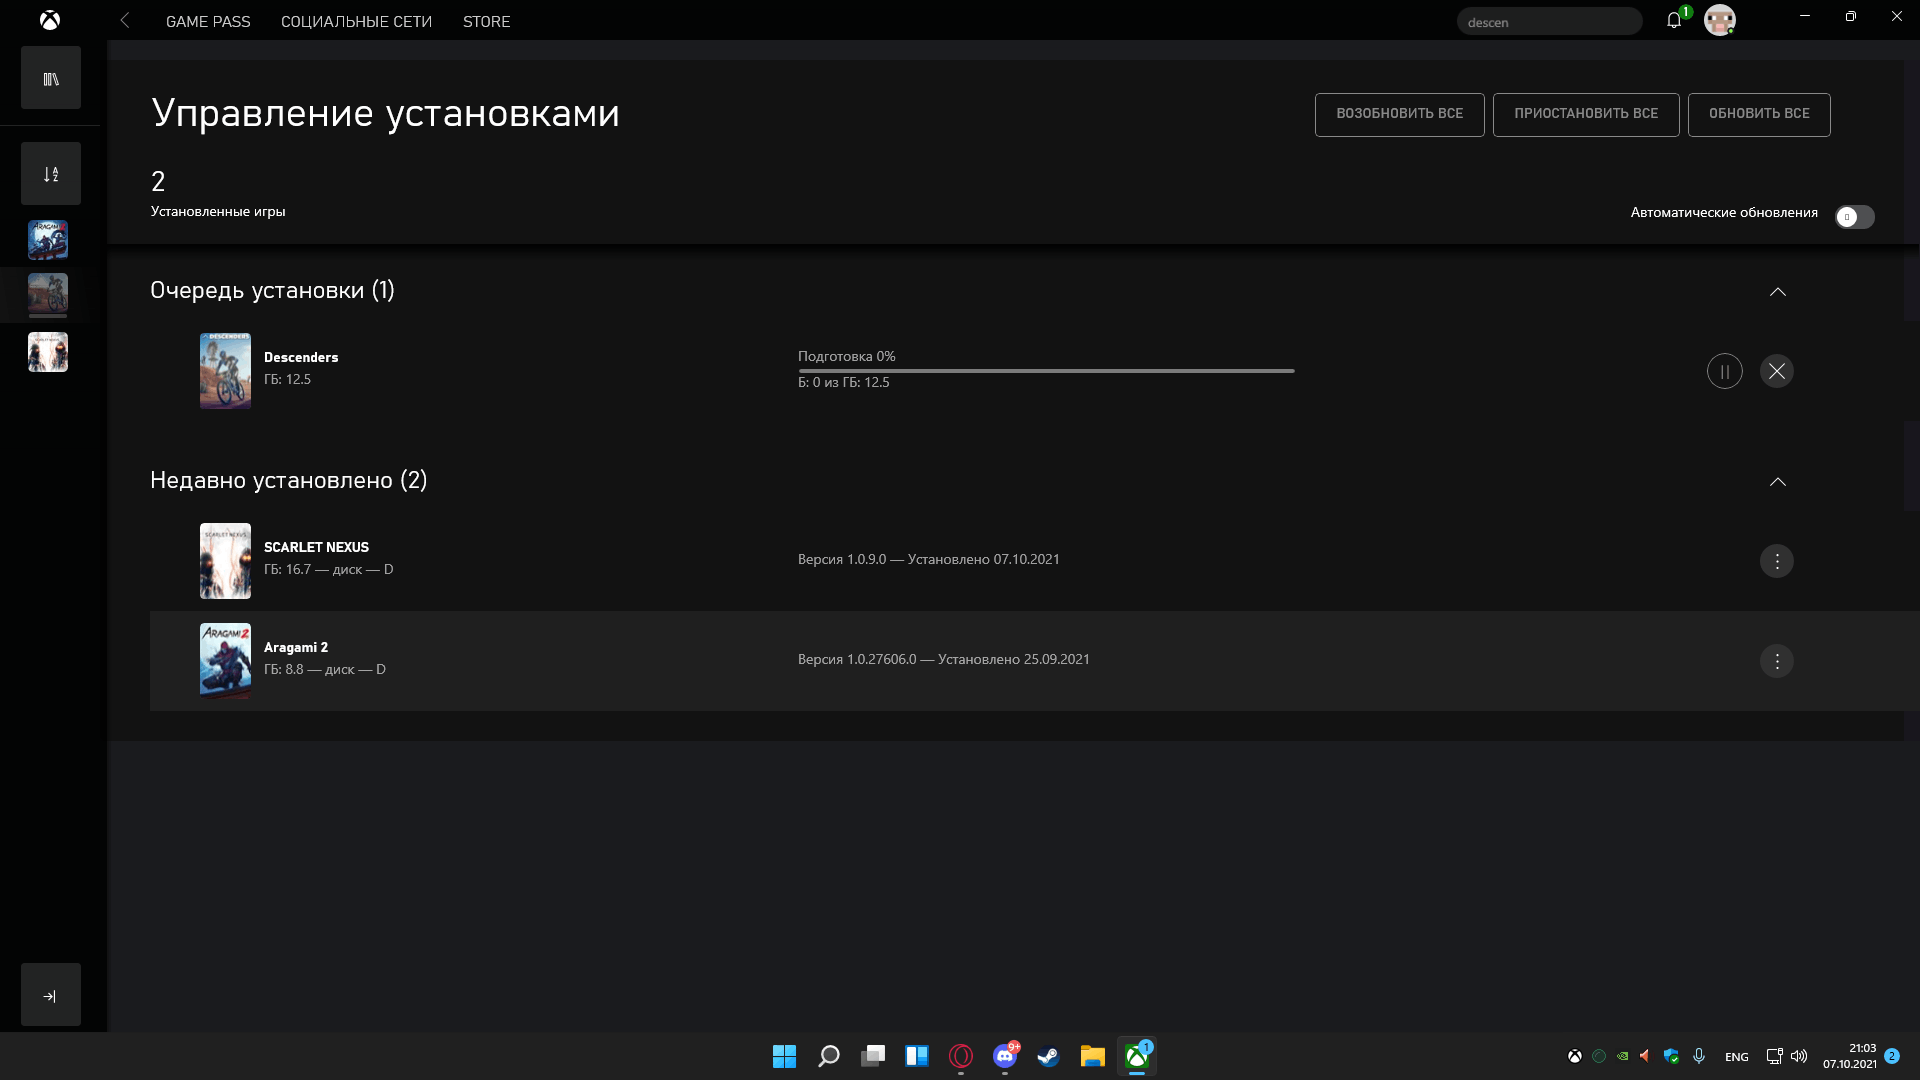Open the Scarlet Nexus sidebar thumbnail
This screenshot has width=1920, height=1080.
tap(48, 352)
